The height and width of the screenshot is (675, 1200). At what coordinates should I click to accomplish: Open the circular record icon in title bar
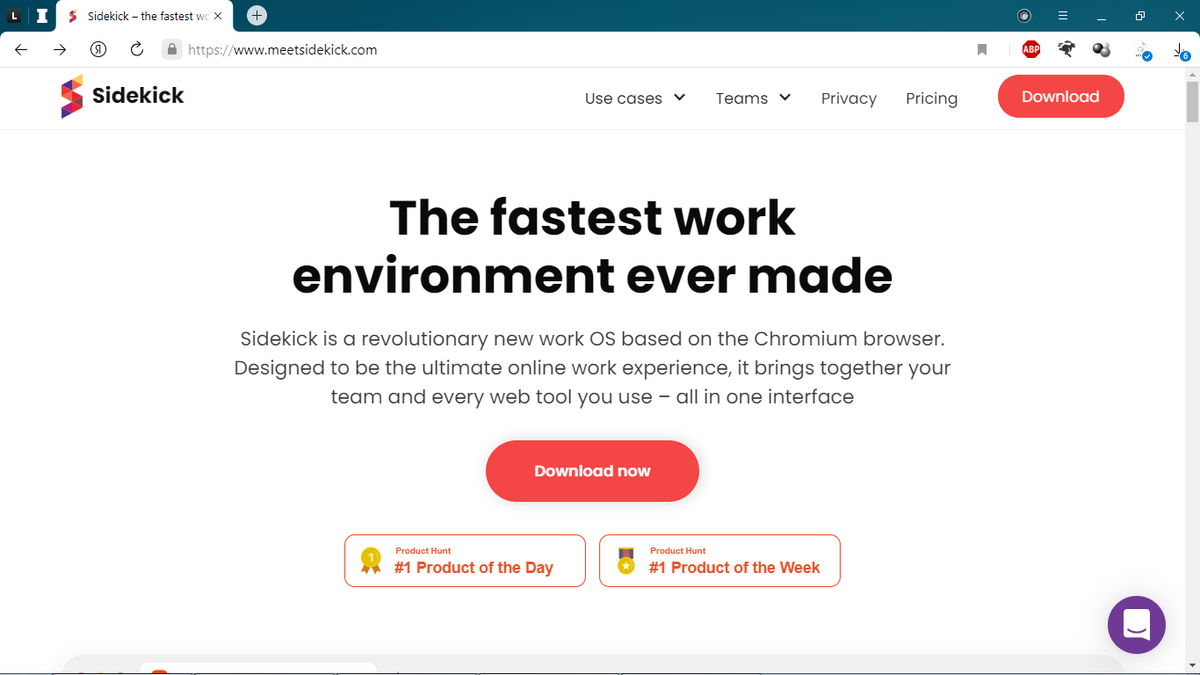1024,16
